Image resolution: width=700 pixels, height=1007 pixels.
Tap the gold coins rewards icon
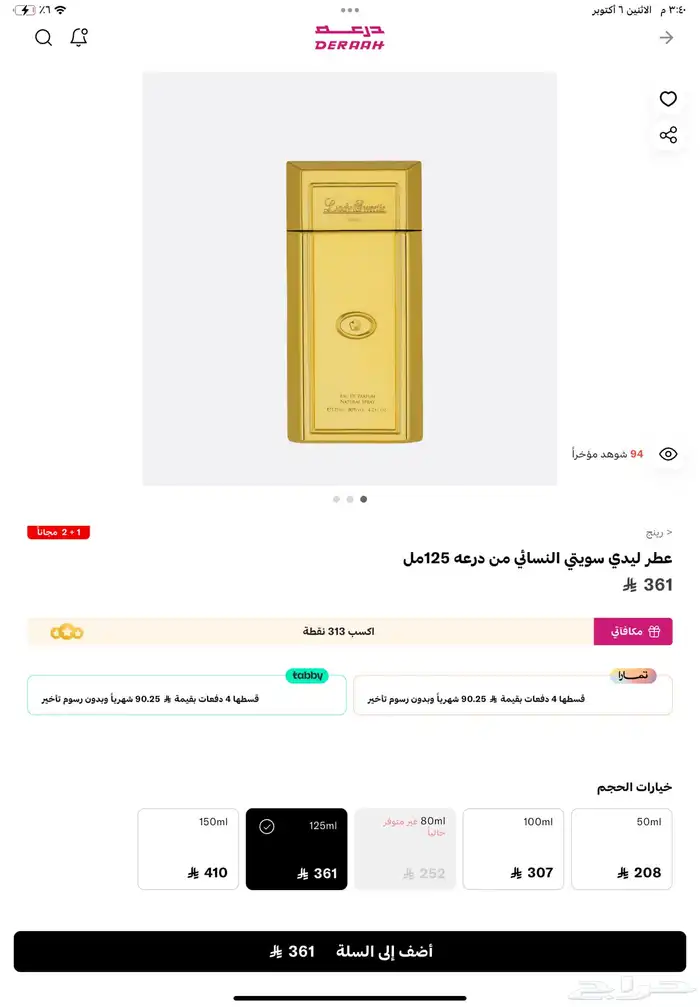(x=67, y=633)
